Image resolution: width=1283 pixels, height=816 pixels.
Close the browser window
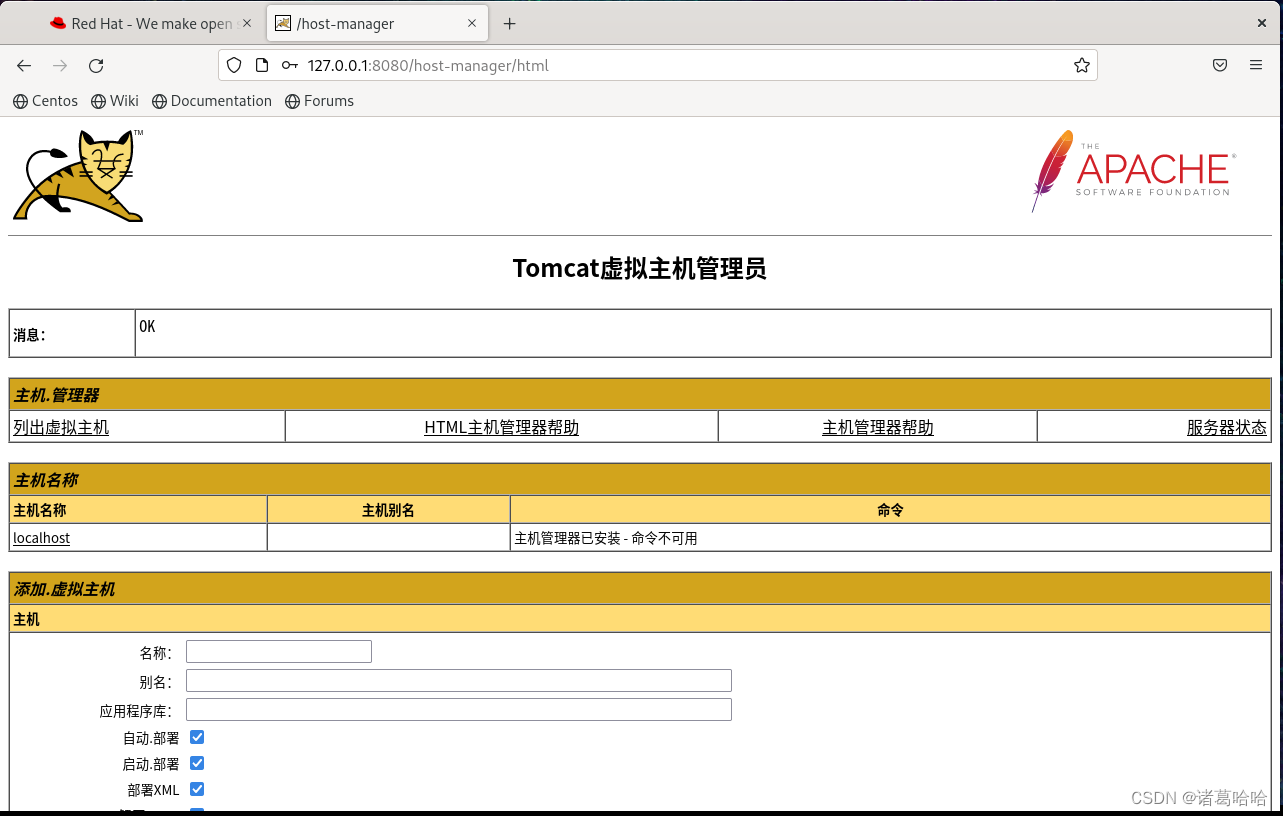[x=1262, y=22]
